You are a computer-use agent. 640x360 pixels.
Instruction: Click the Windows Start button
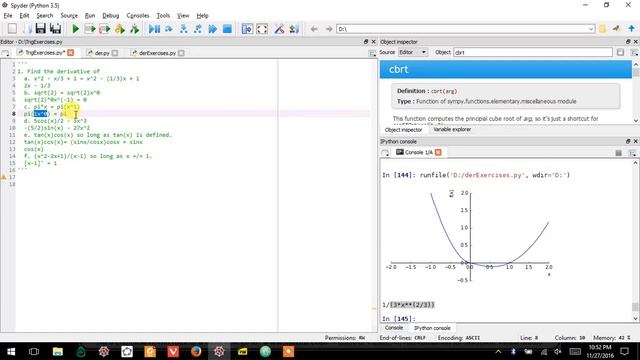click(x=11, y=351)
